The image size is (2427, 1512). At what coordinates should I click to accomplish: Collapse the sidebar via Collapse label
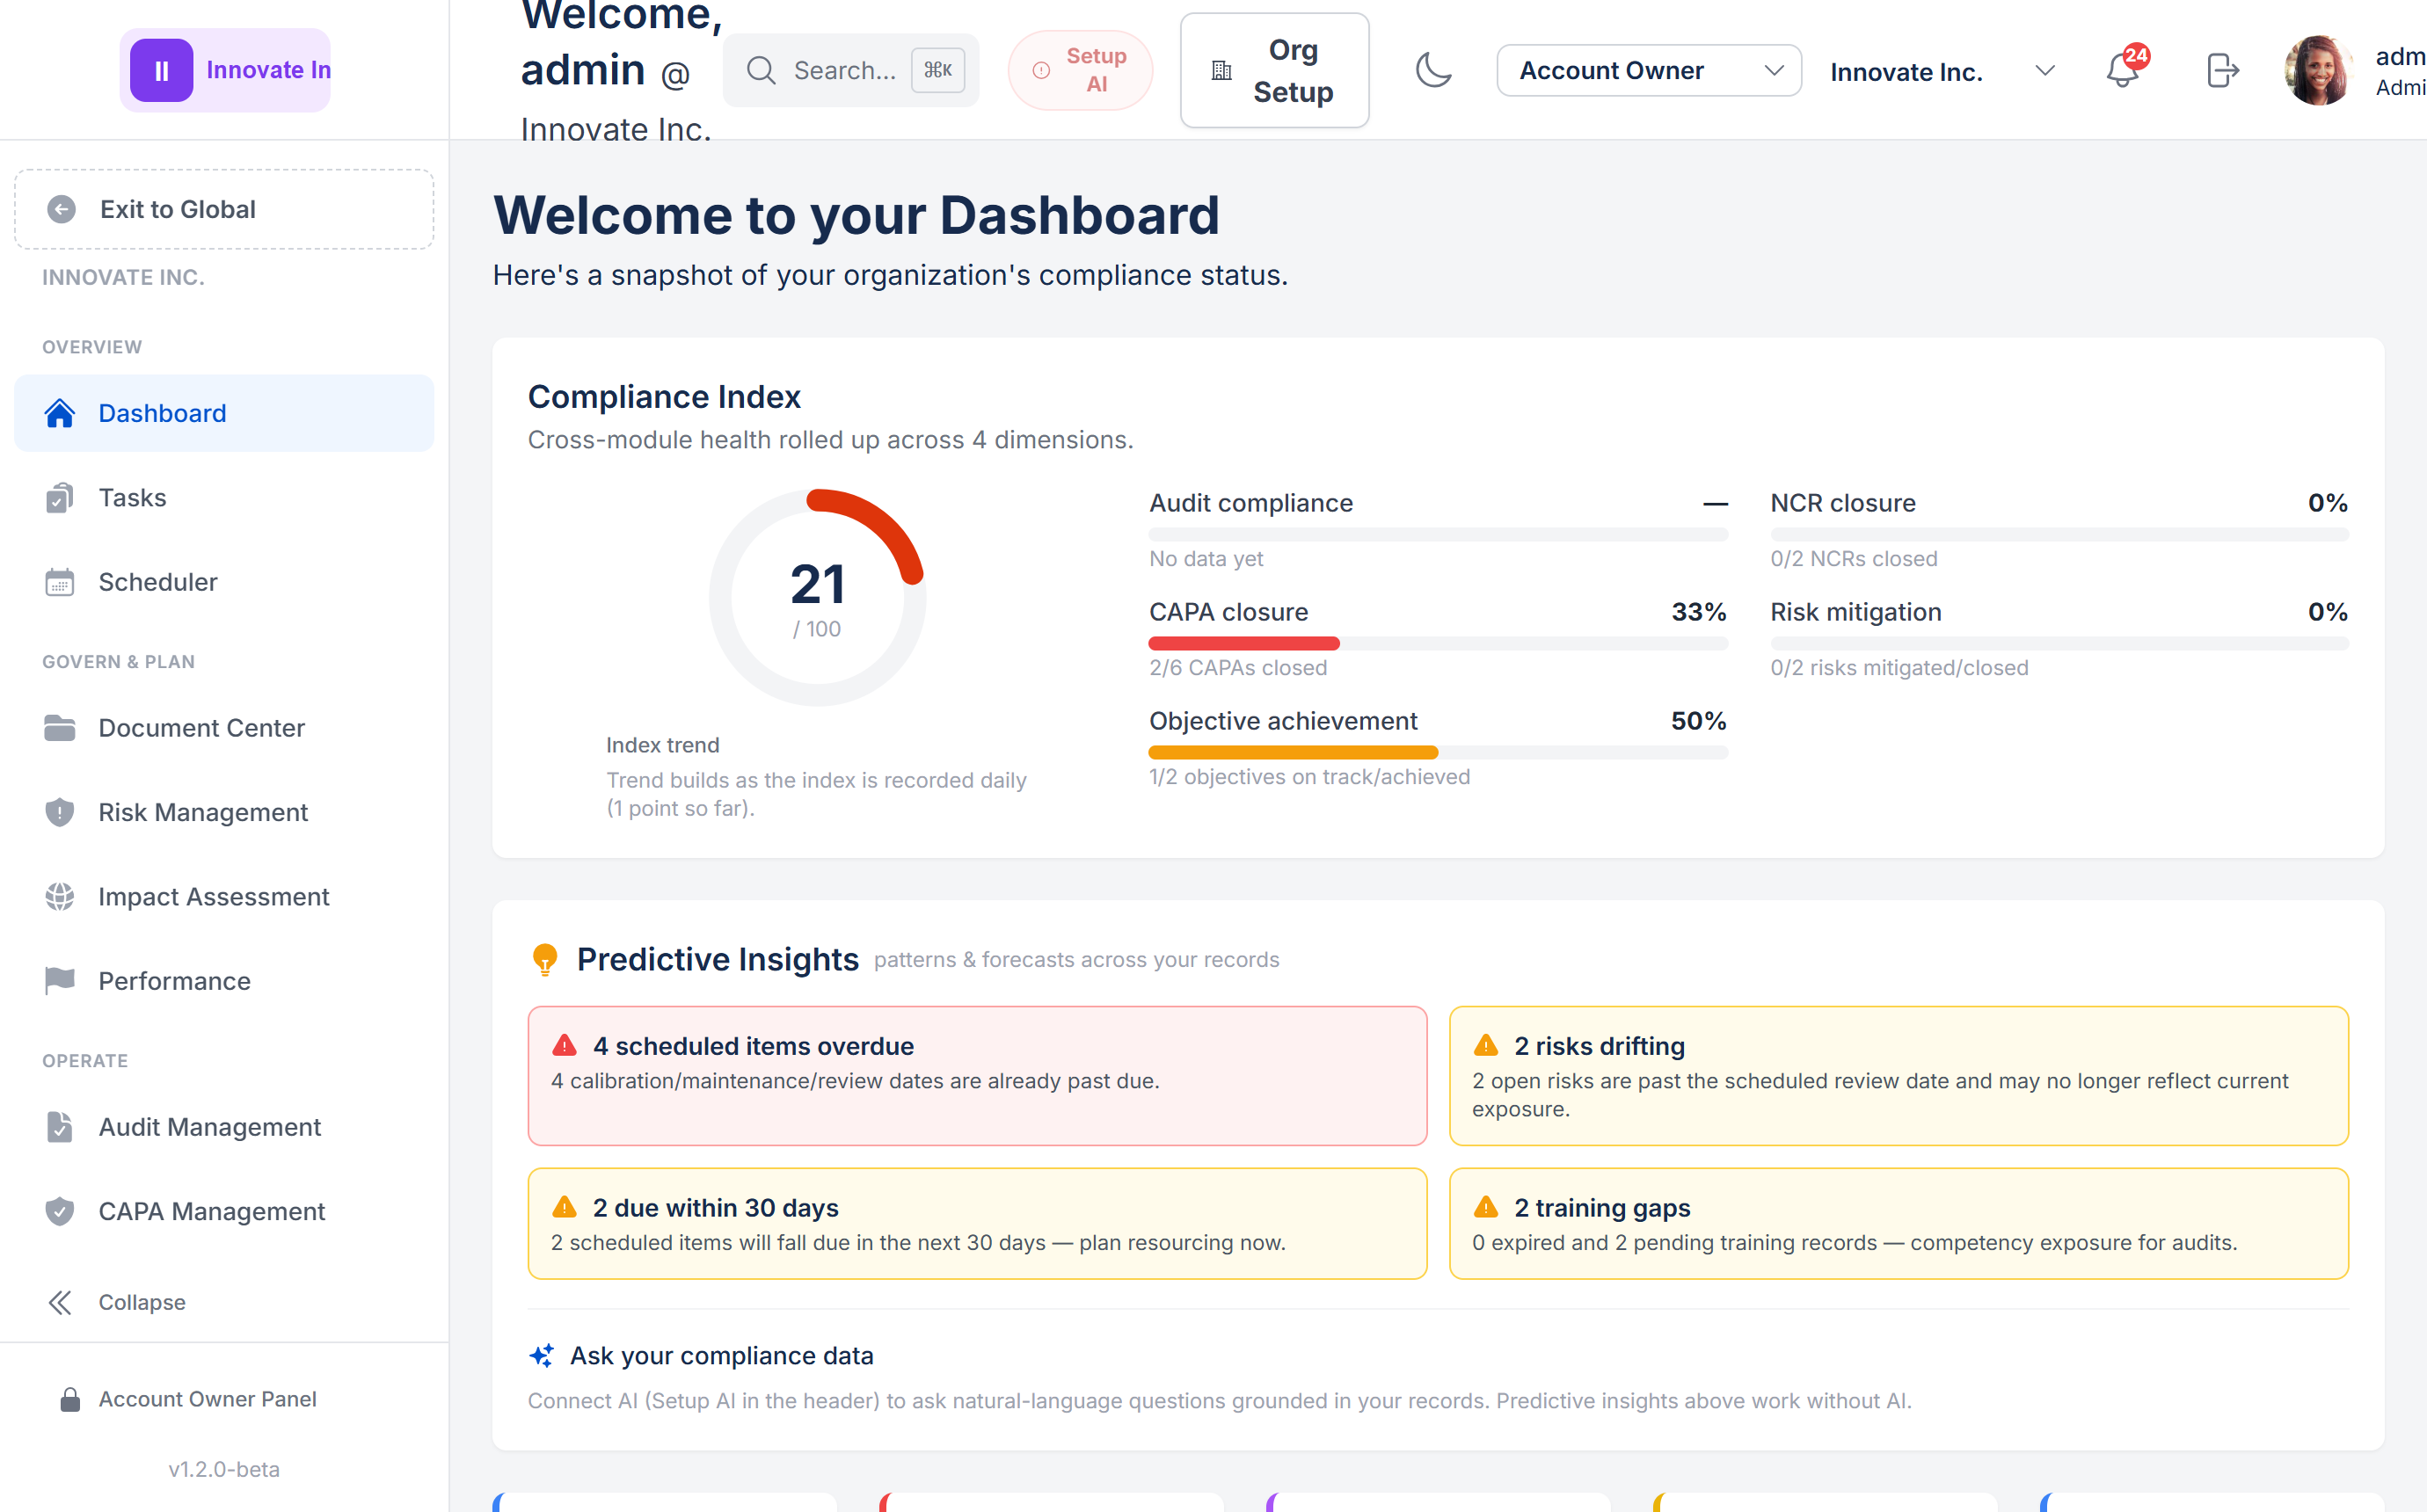point(142,1302)
